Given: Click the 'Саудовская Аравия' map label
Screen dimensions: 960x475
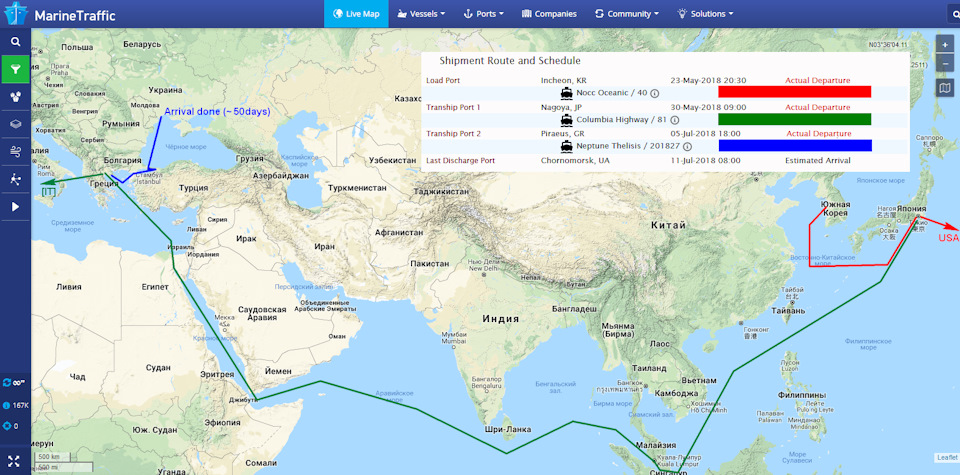Looking at the screenshot, I should [262, 314].
